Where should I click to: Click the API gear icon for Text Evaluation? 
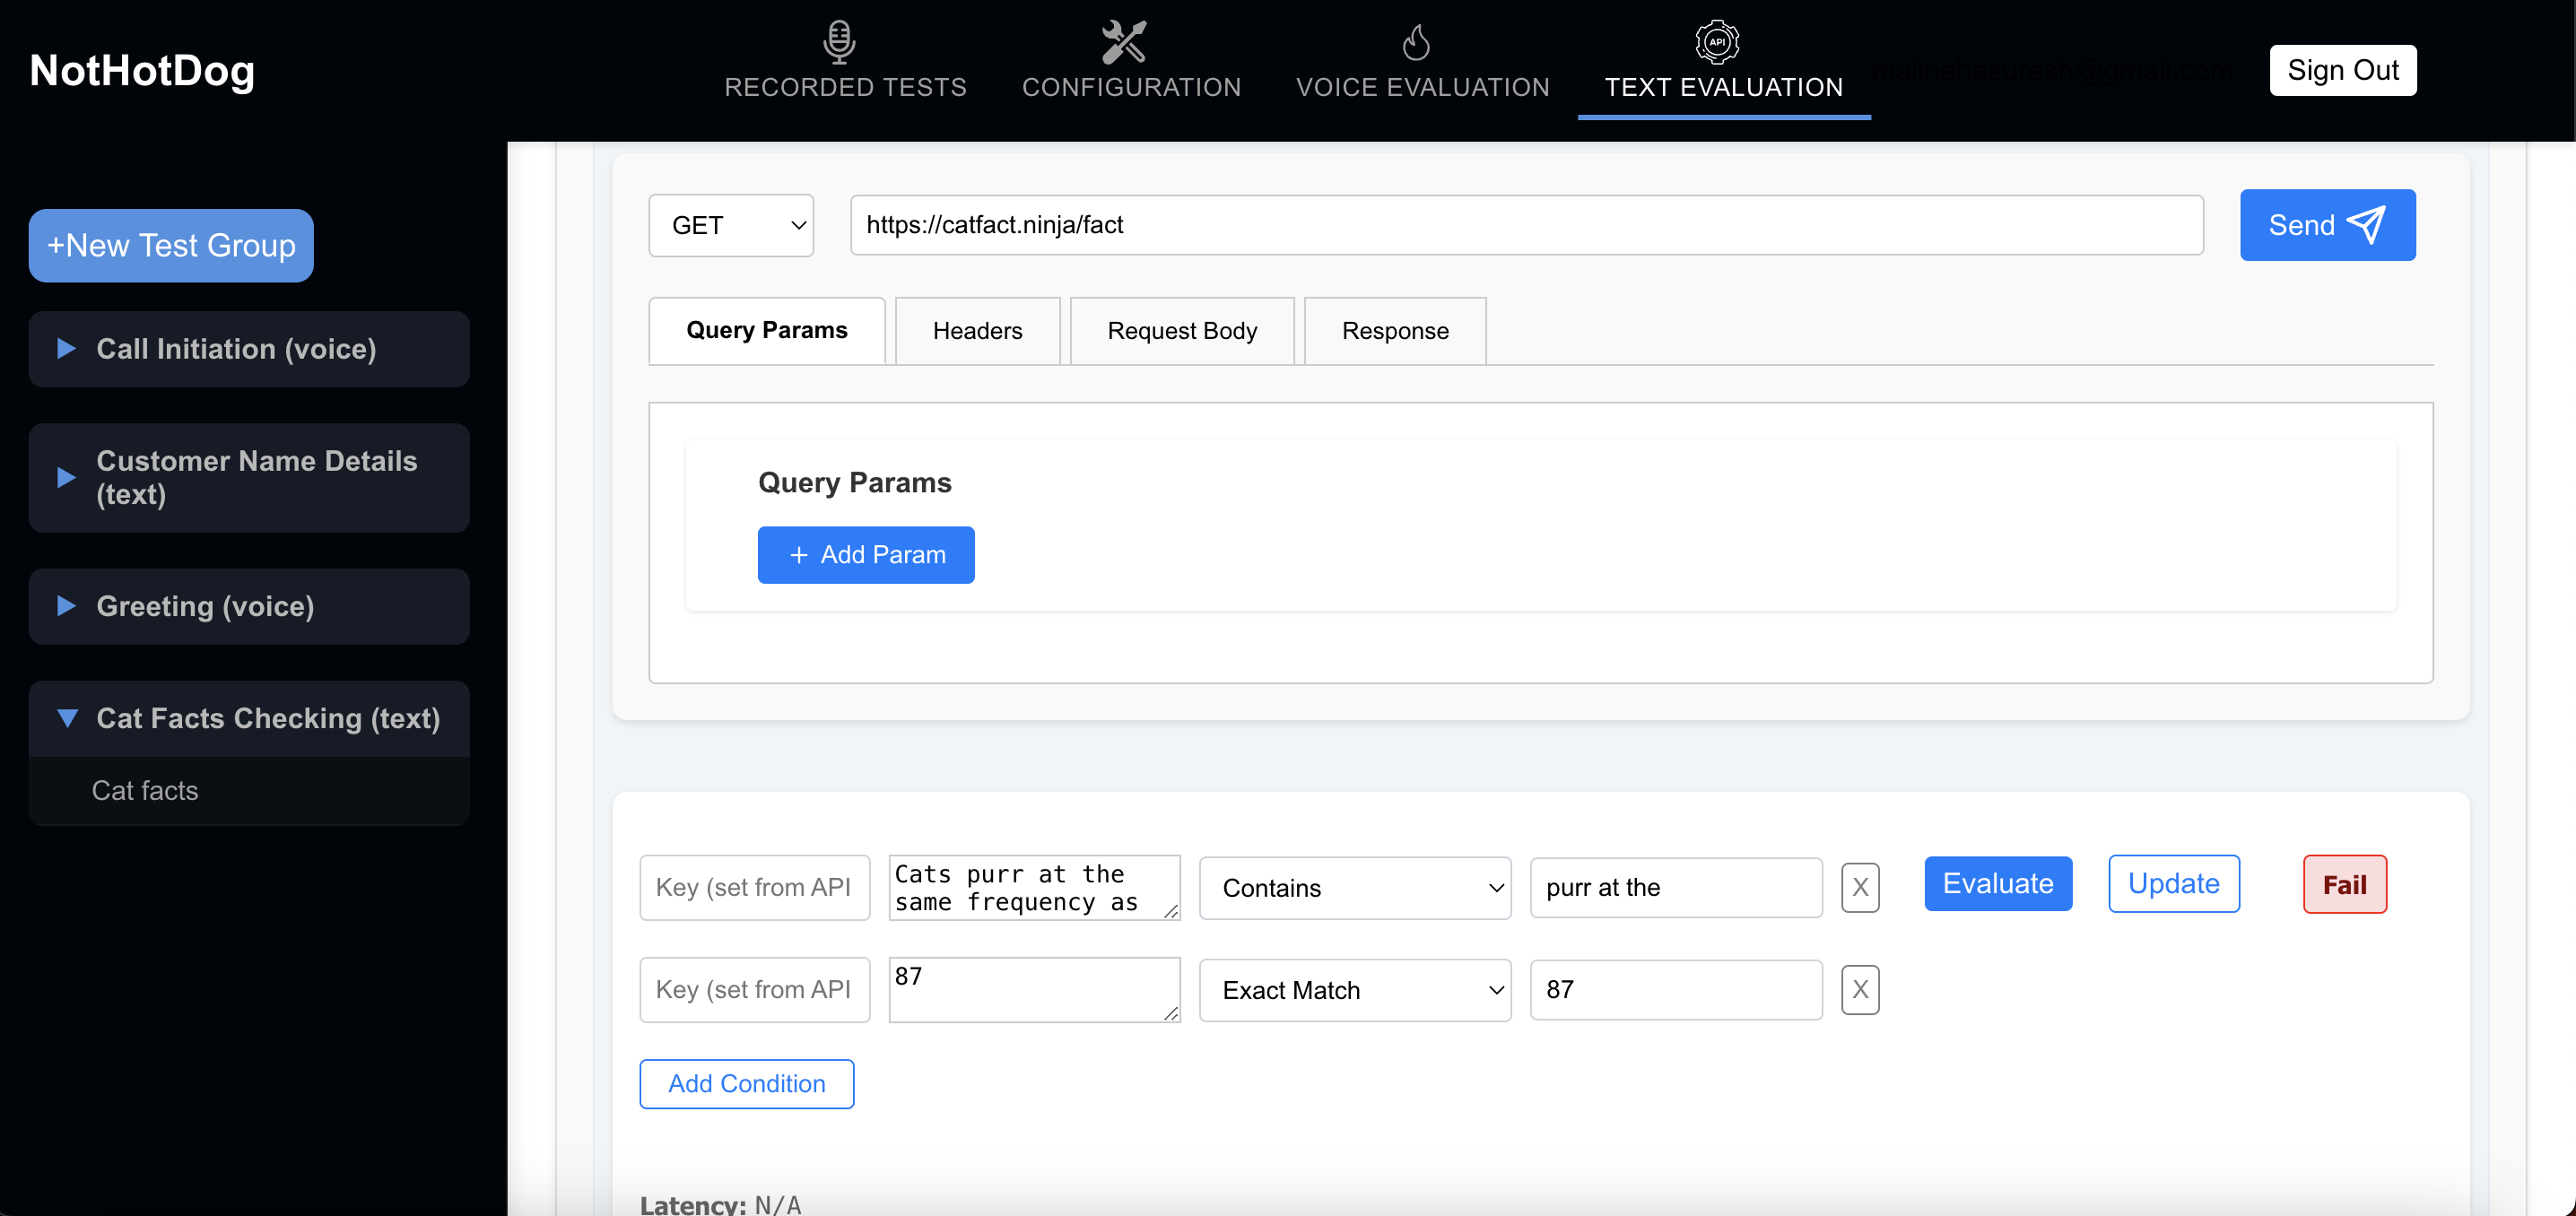click(1716, 41)
